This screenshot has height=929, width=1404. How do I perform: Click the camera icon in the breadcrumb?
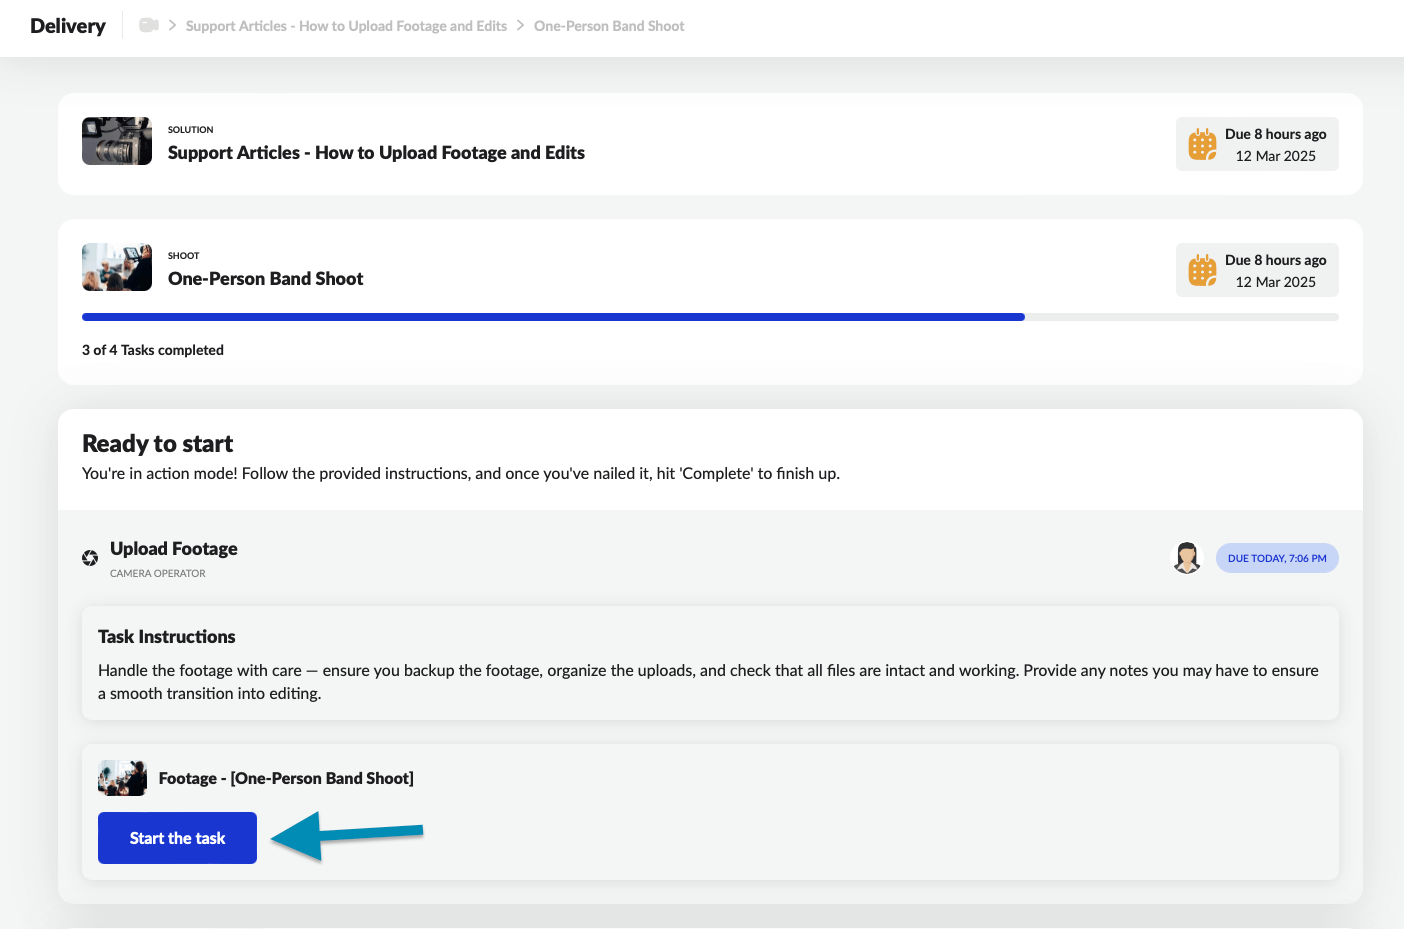coord(148,25)
